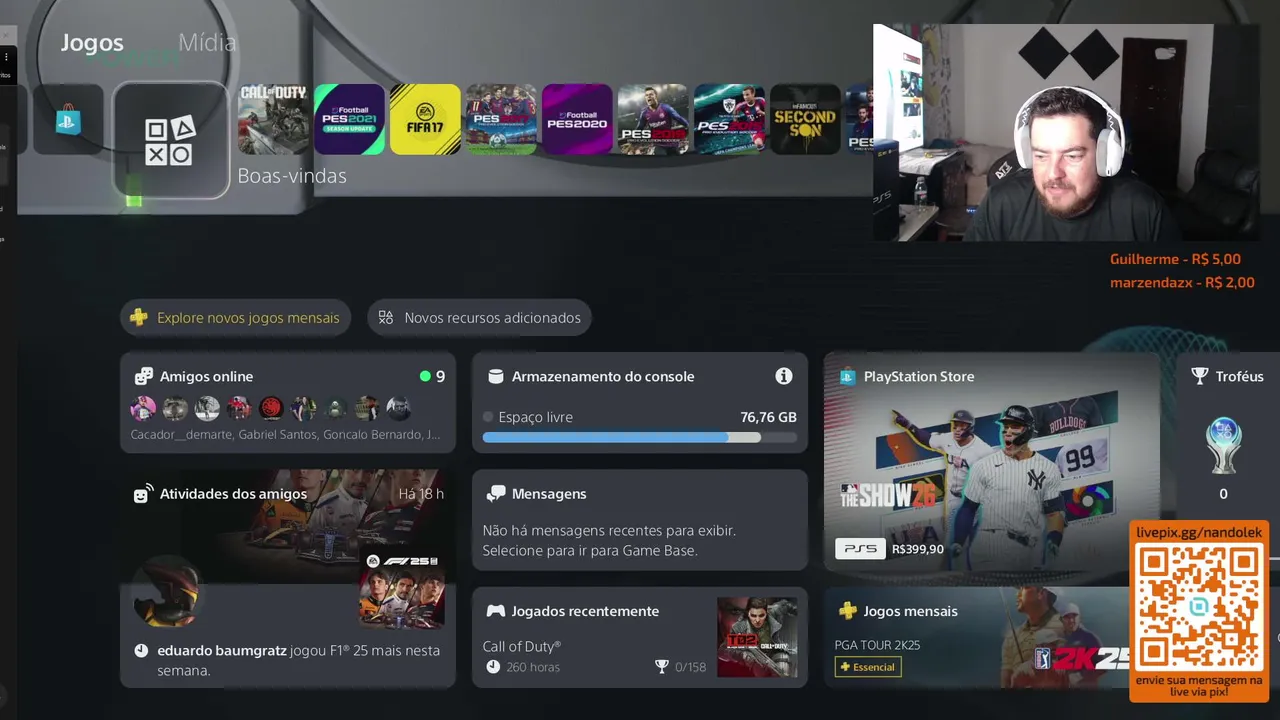Launch Call of Duty game tile
This screenshot has height=720, width=1280.
pyautogui.click(x=273, y=119)
